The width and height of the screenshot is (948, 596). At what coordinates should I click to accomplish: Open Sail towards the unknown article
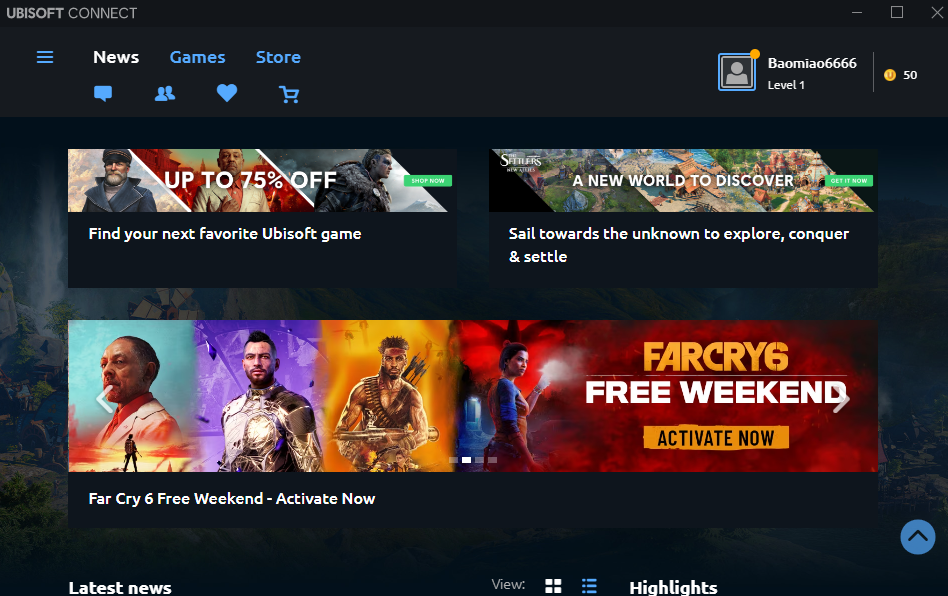pos(678,245)
